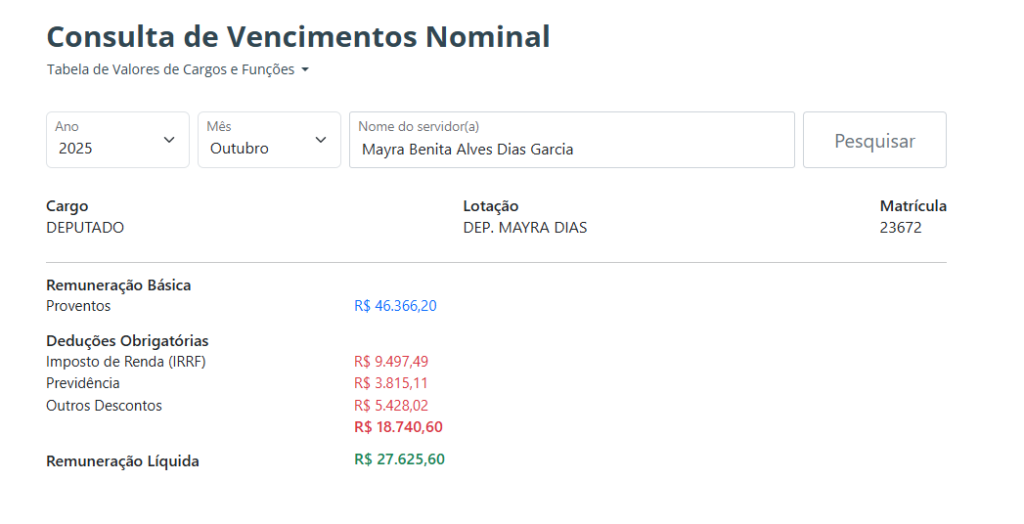Click the Outros Descontos amount R$ 5.428,02
This screenshot has height=524, width=1024.
coord(391,406)
